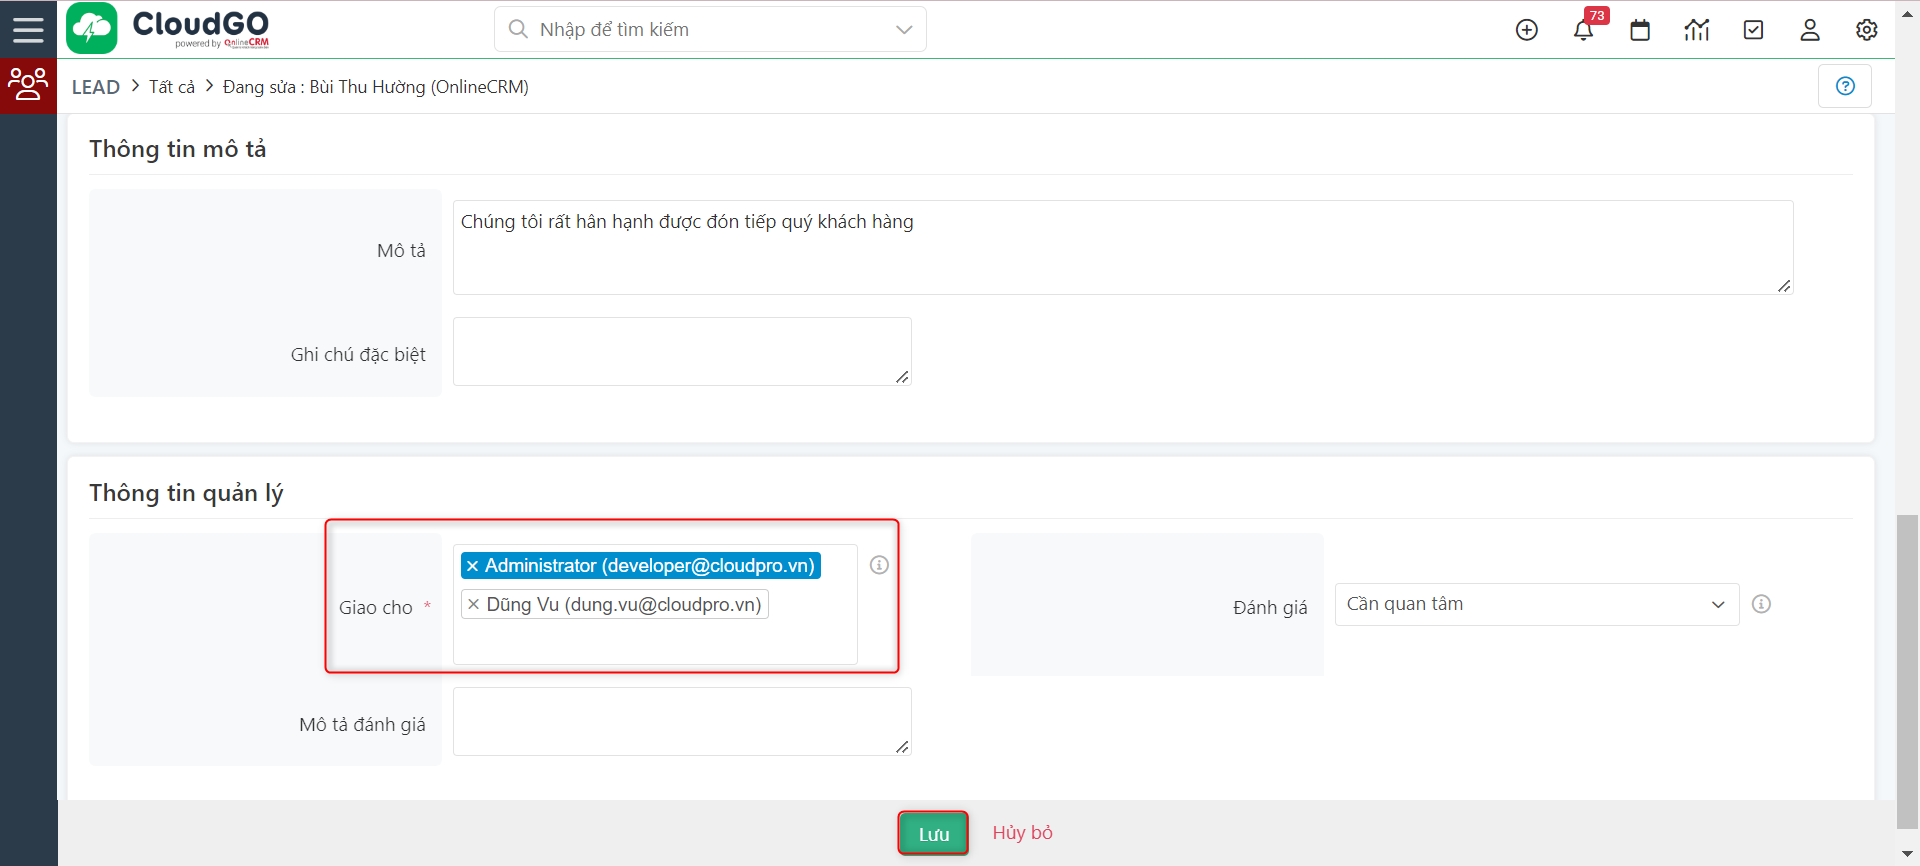Click the Hủy bỏ cancel link
This screenshot has width=1920, height=866.
1022,833
